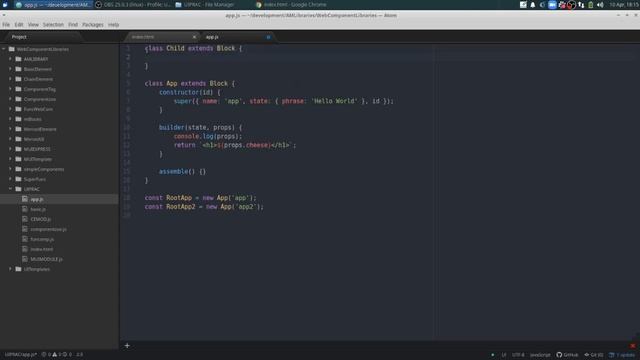This screenshot has height=360, width=640.
Task: Expand the MUIEXPRESS folder arrow
Action: 10,149
